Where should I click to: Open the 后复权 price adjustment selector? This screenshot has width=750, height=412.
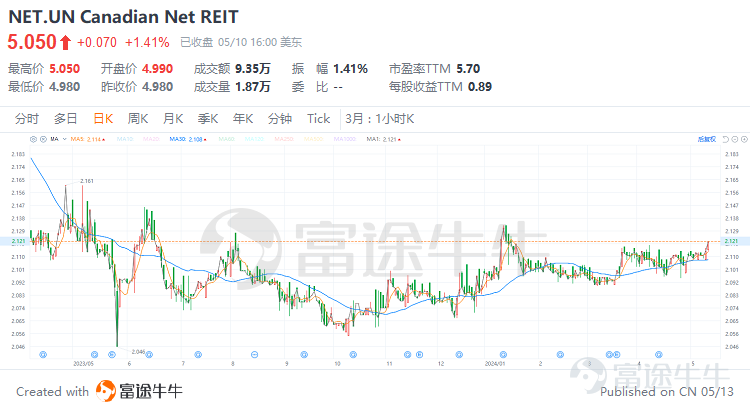coord(706,139)
